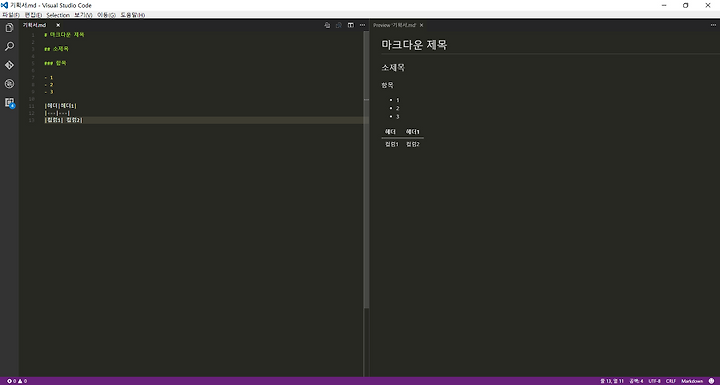This screenshot has width=720, height=385.
Task: Open the Explorer view in the activity bar
Action: (9, 28)
